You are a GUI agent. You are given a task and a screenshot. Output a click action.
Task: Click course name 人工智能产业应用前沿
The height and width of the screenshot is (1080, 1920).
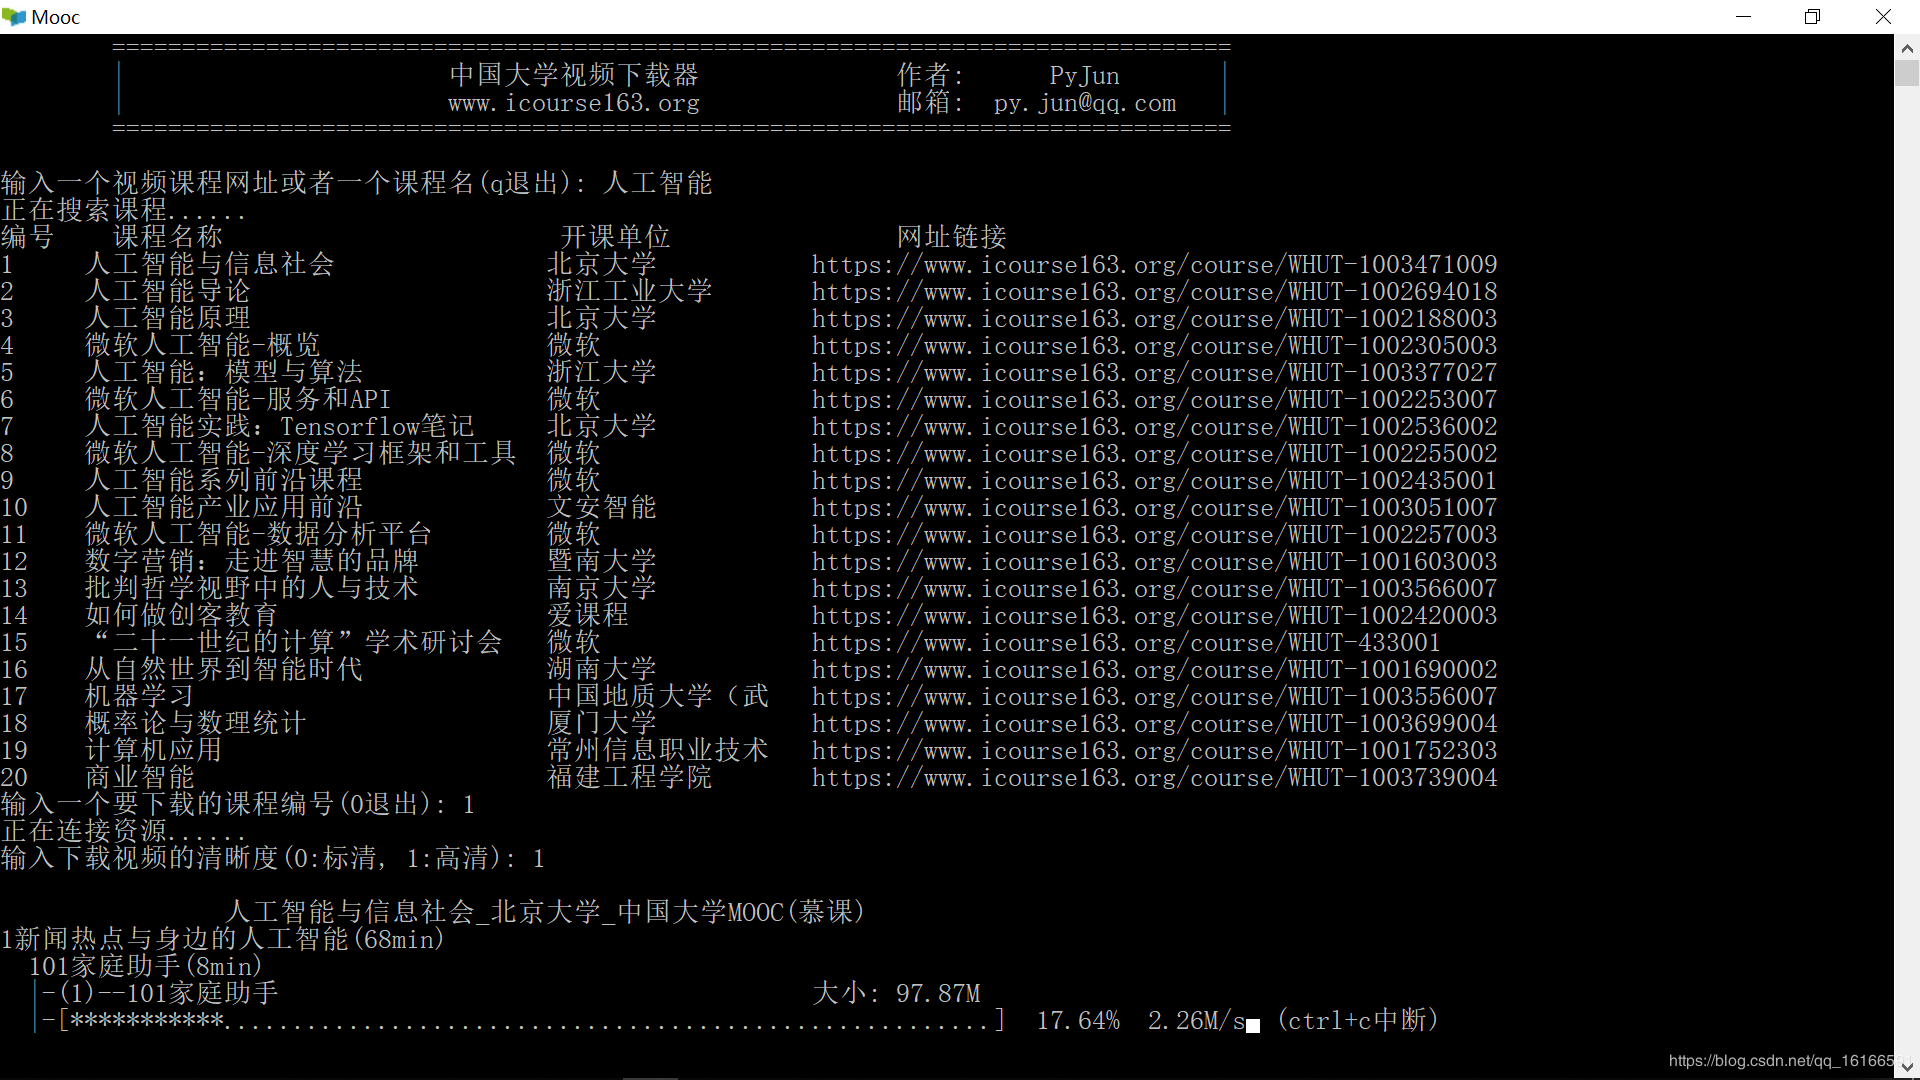224,507
